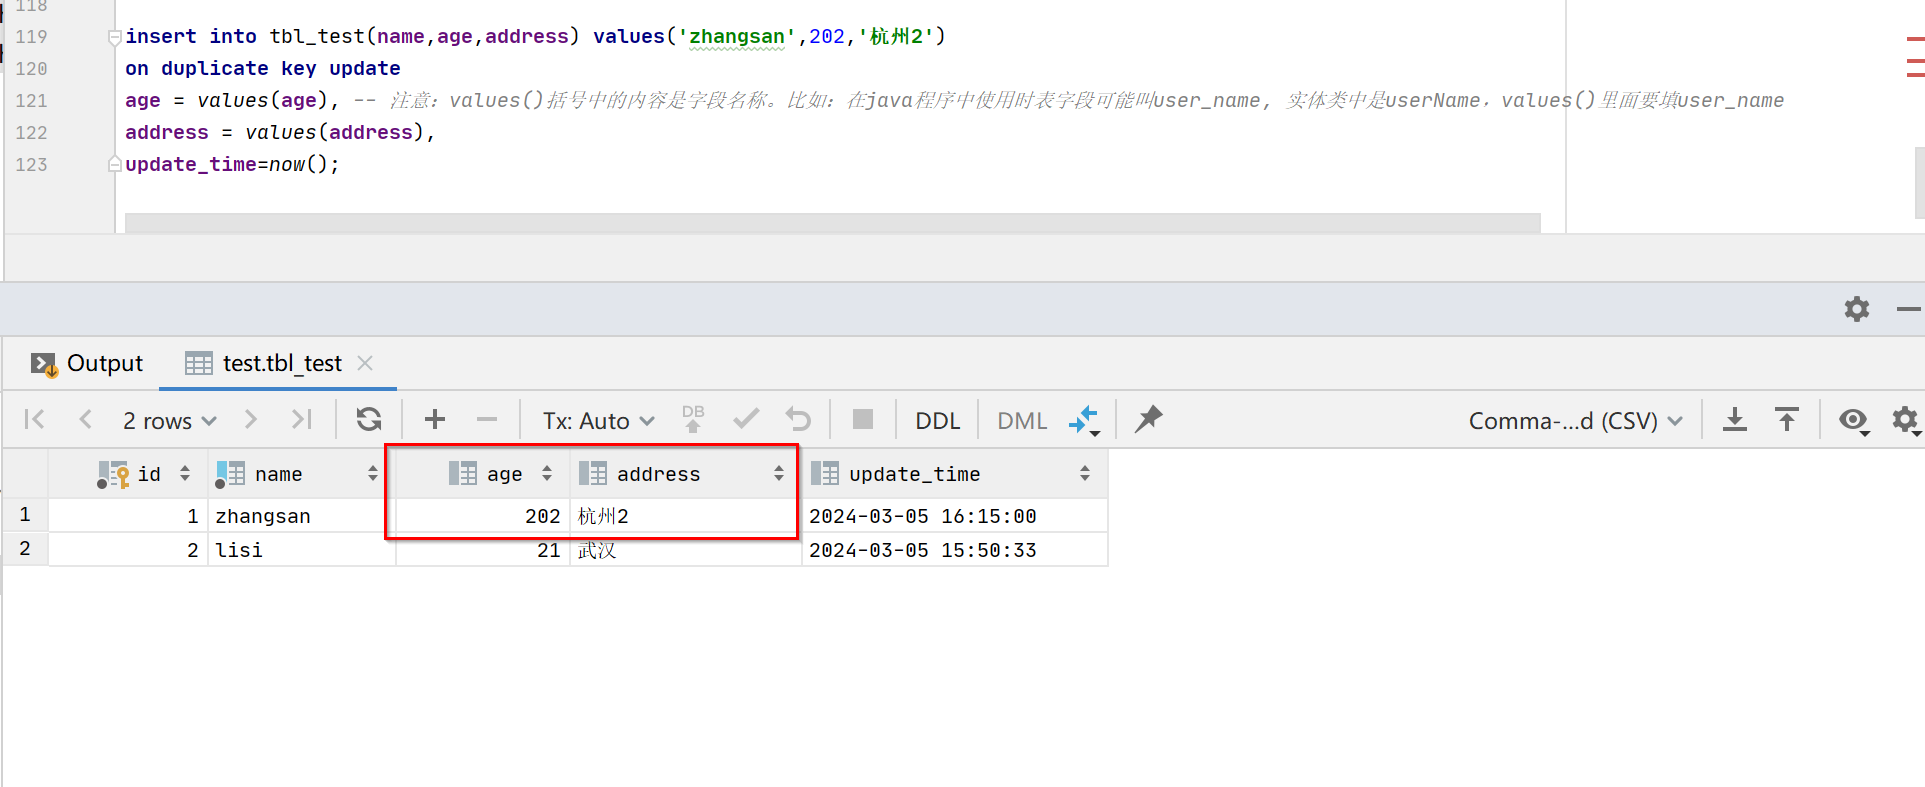Open view options eye icon

[x=1854, y=421]
